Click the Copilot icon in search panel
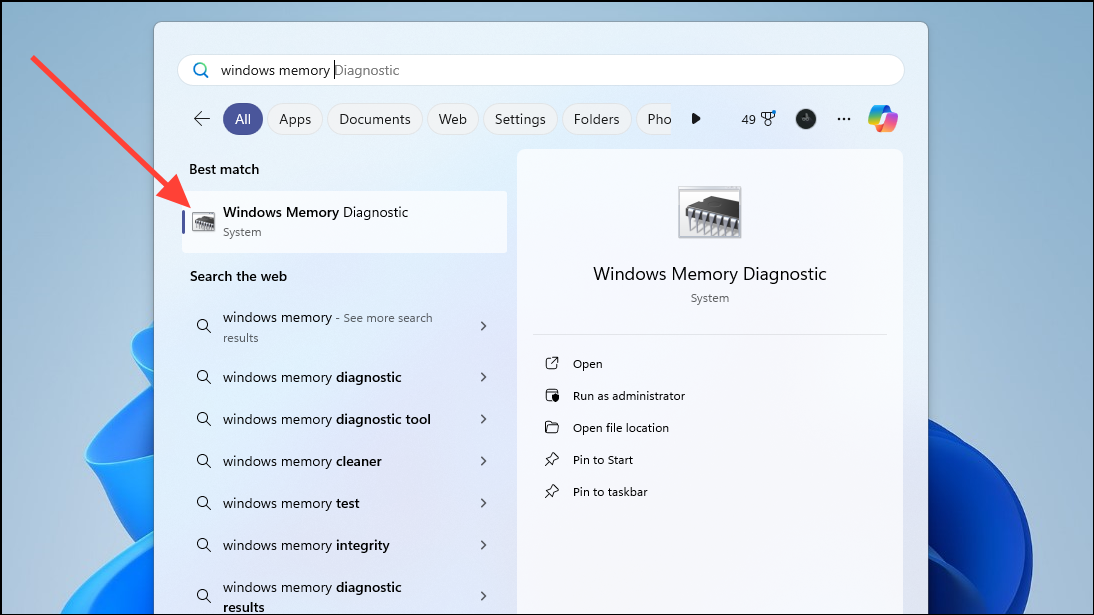This screenshot has width=1094, height=615. (883, 119)
